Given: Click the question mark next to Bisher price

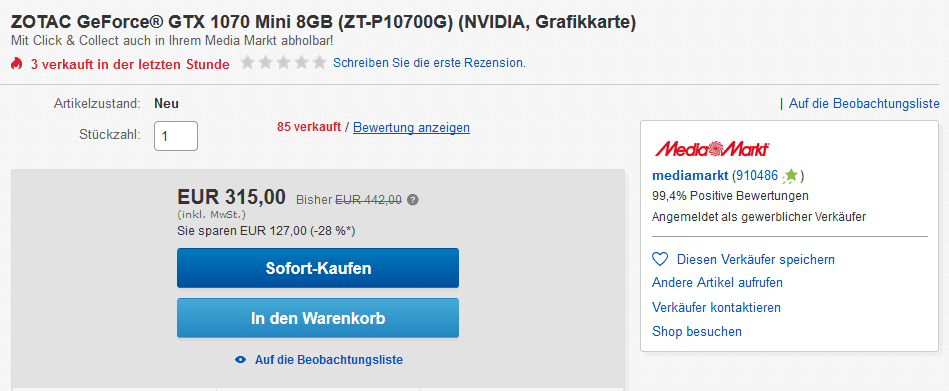Looking at the screenshot, I should 413,200.
